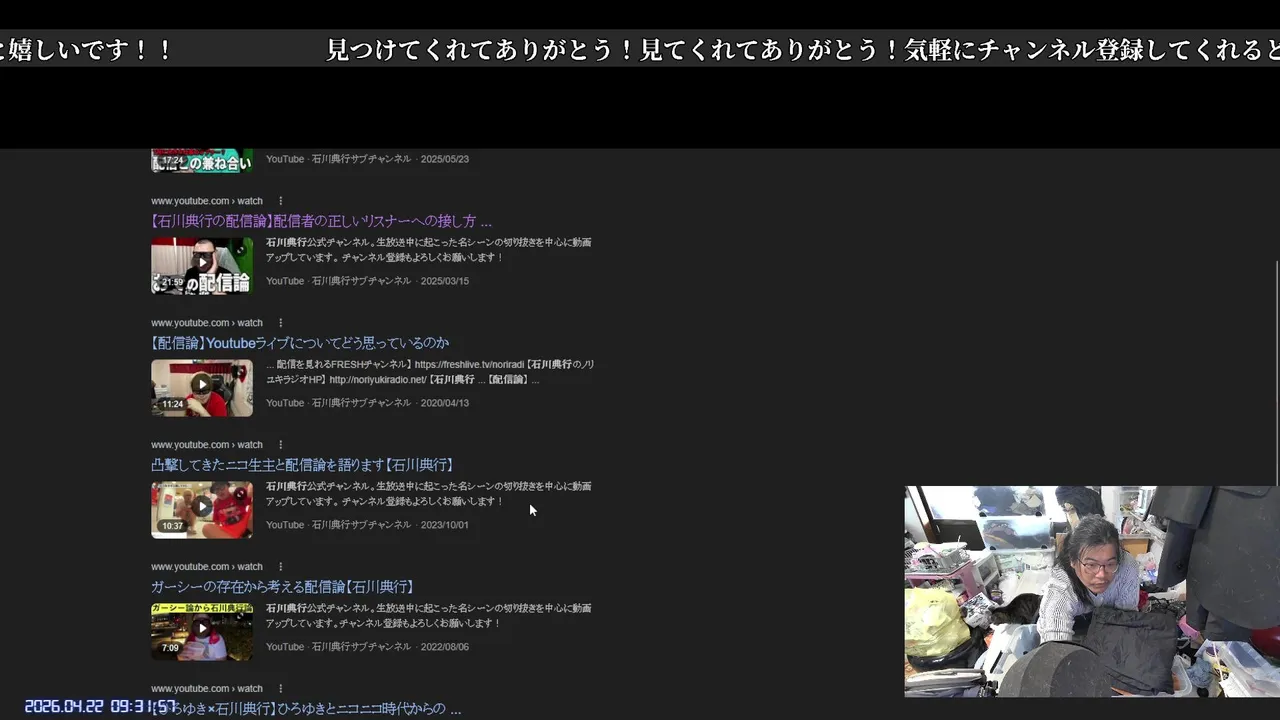The image size is (1280, 720).
Task: Click the scrolling ticker text チャンネル登録
Action: coord(1062,50)
